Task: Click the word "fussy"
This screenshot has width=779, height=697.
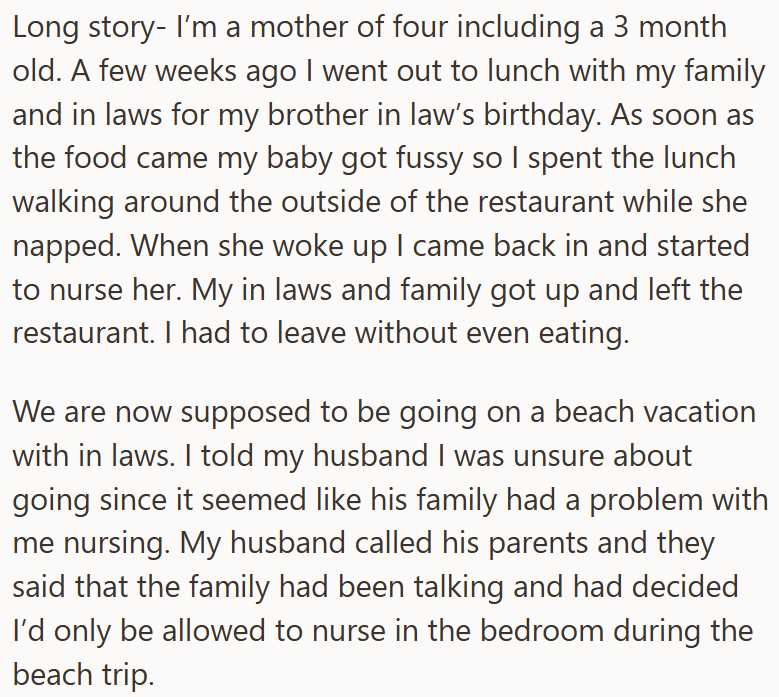Action: [429, 159]
